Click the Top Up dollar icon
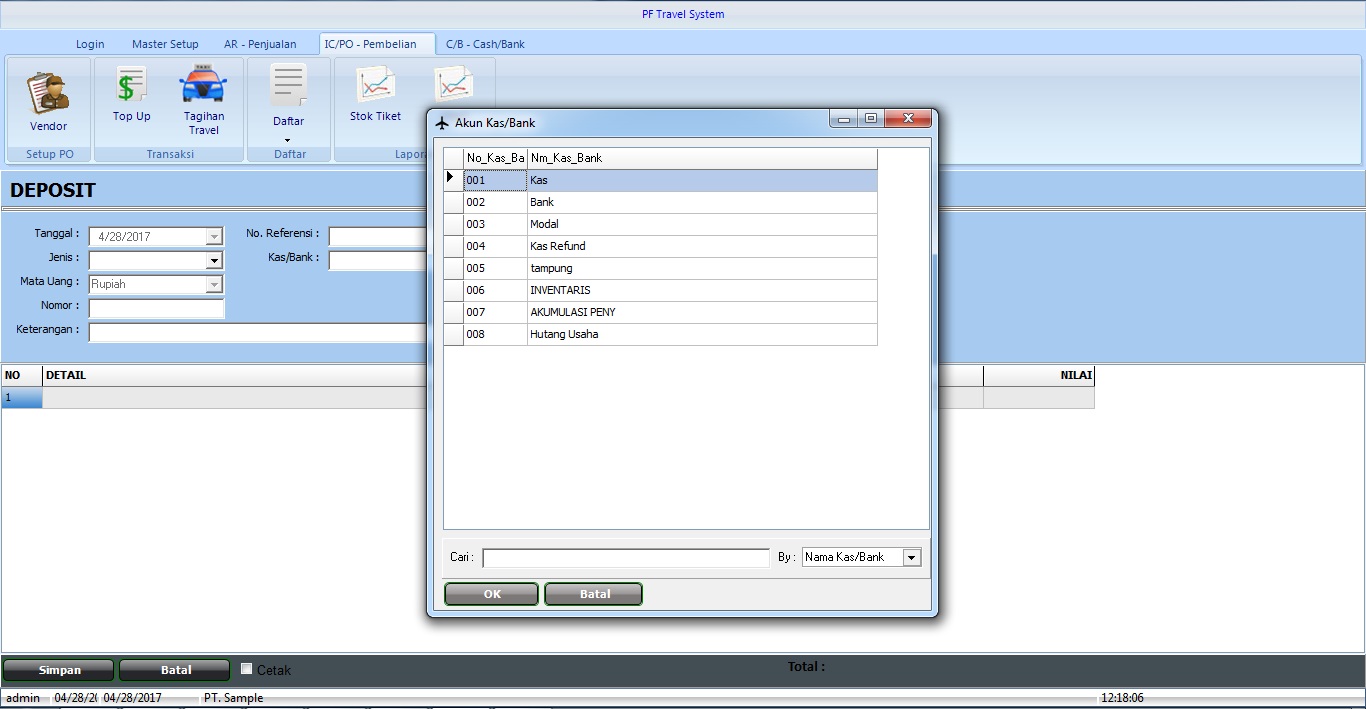 [x=131, y=87]
